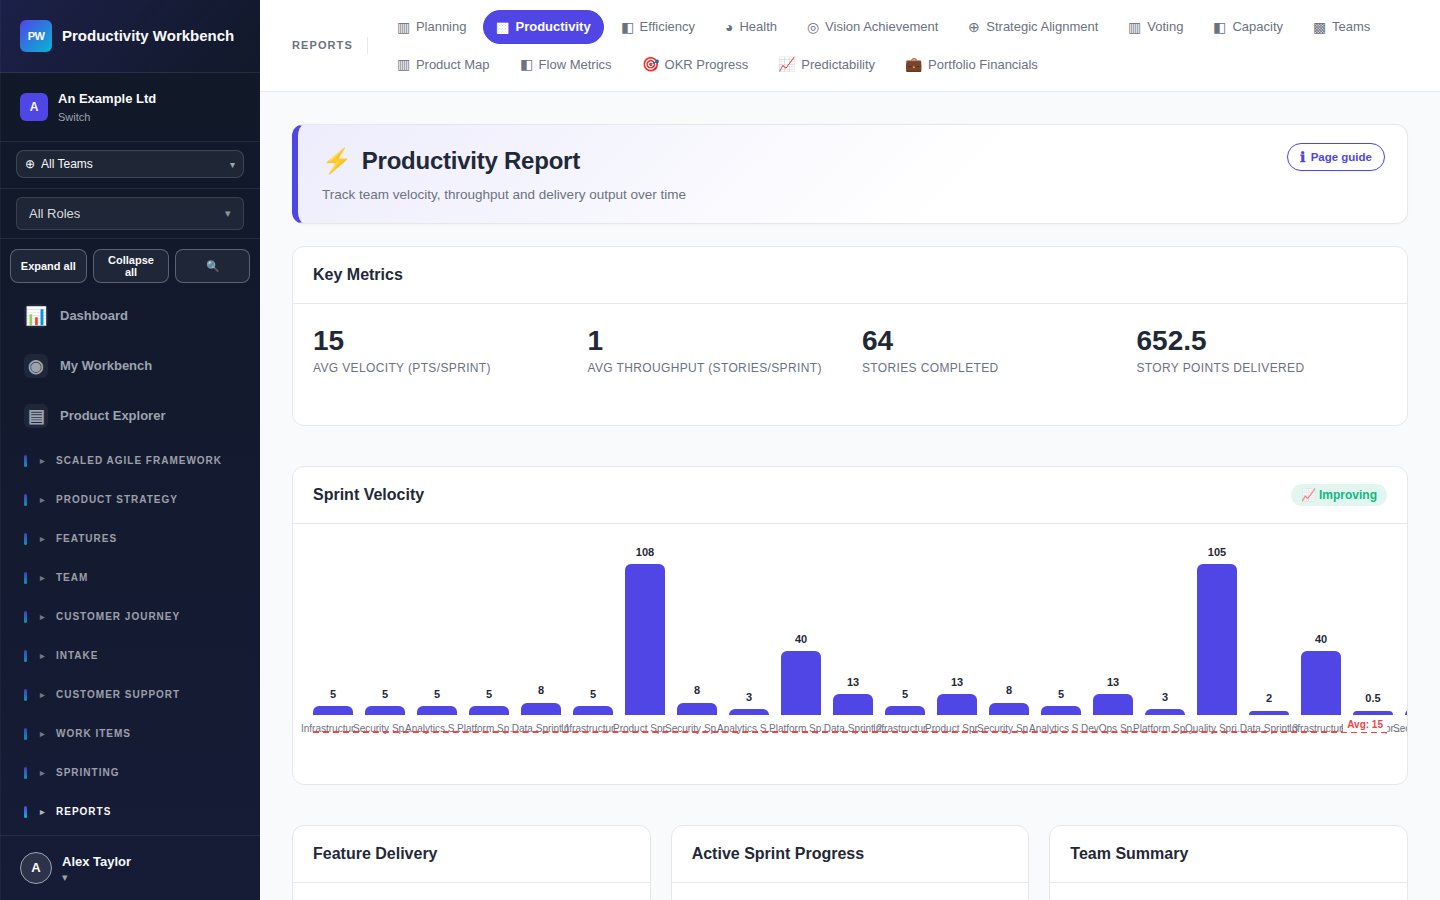Expand the Customer Journey section
The width and height of the screenshot is (1440, 900).
point(130,617)
